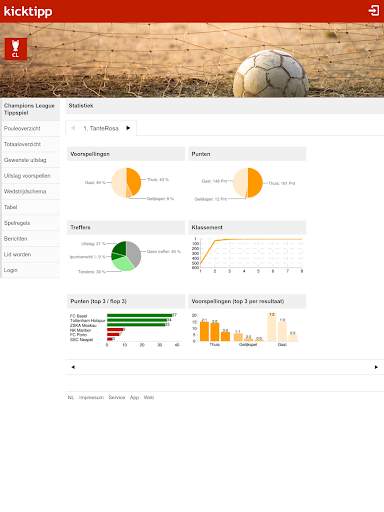The height and width of the screenshot is (512, 384).
Task: Click Lid worden in the sidebar
Action: pyautogui.click(x=30, y=254)
